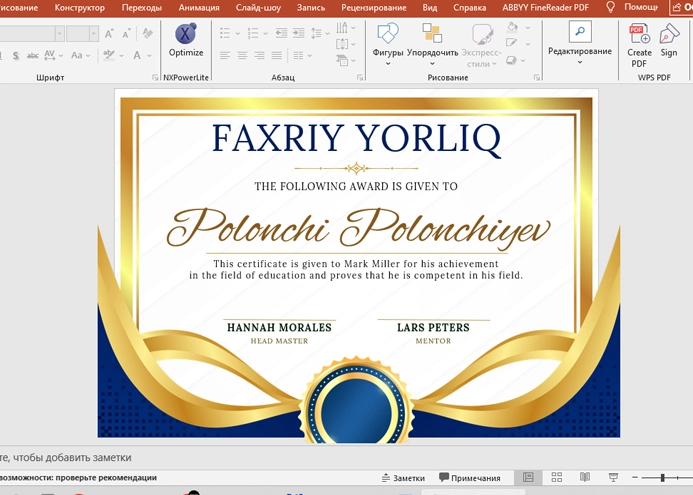Switch to Reading view
Screen dimensions: 693x495
coord(585,477)
